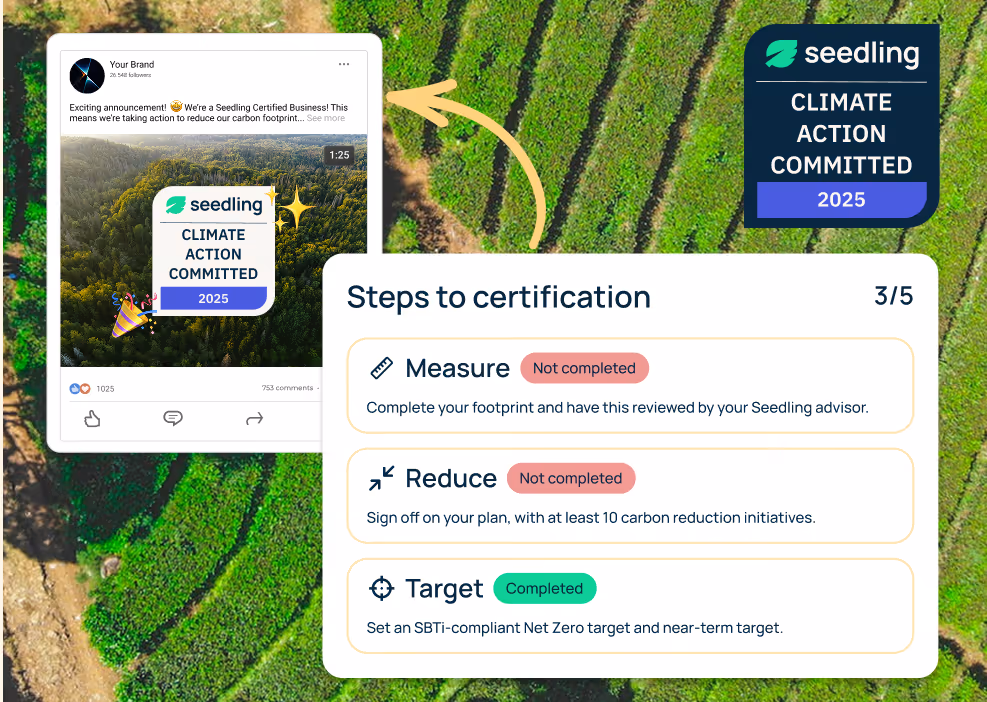Toggle the Completed badge on Target

point(544,588)
